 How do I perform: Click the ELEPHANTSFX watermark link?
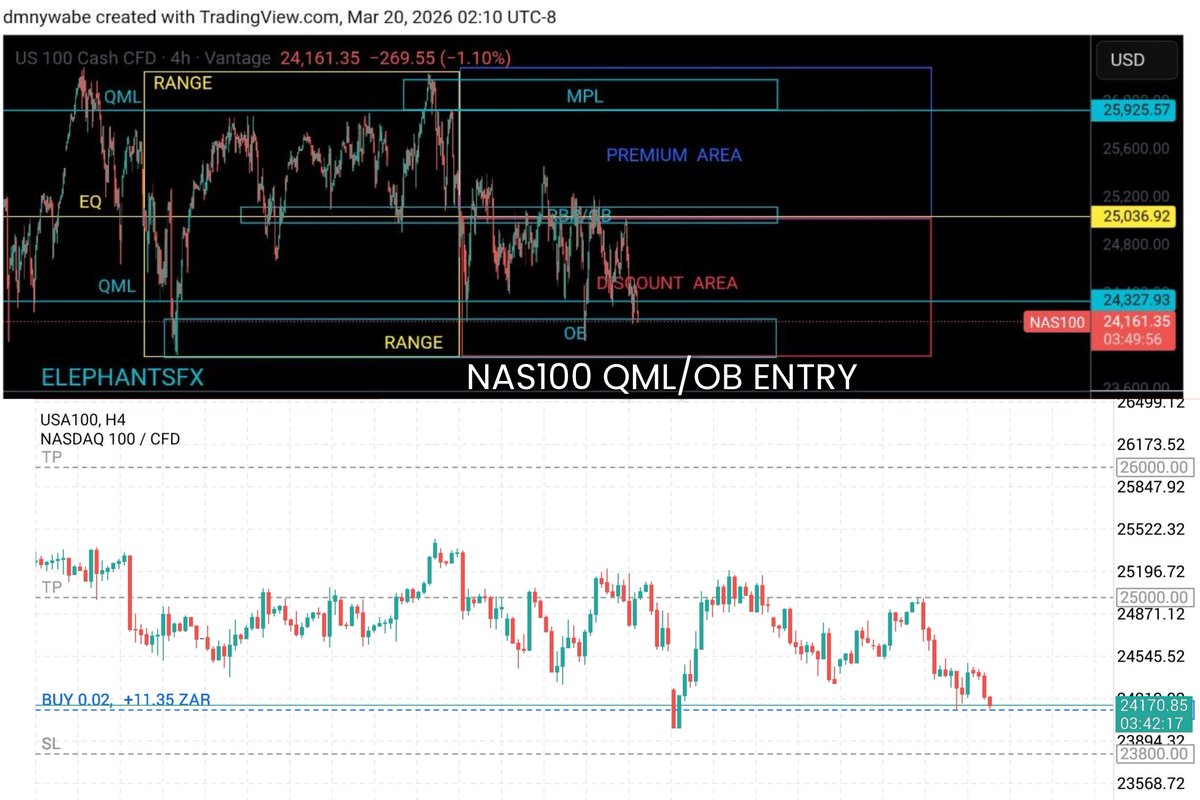coord(121,378)
